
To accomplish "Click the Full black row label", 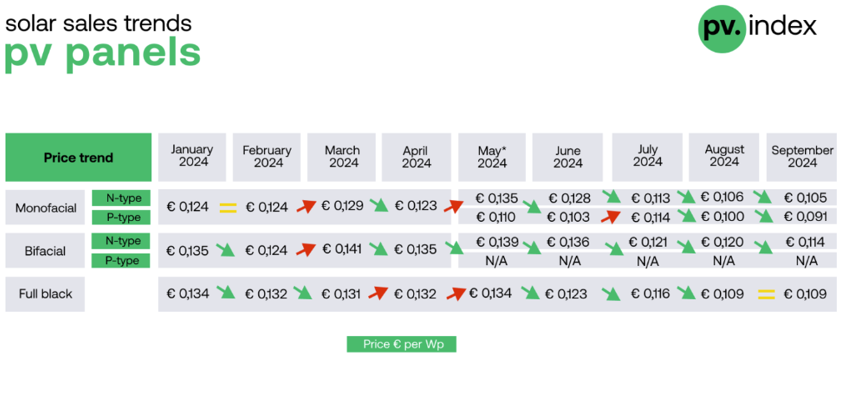I will click(45, 294).
